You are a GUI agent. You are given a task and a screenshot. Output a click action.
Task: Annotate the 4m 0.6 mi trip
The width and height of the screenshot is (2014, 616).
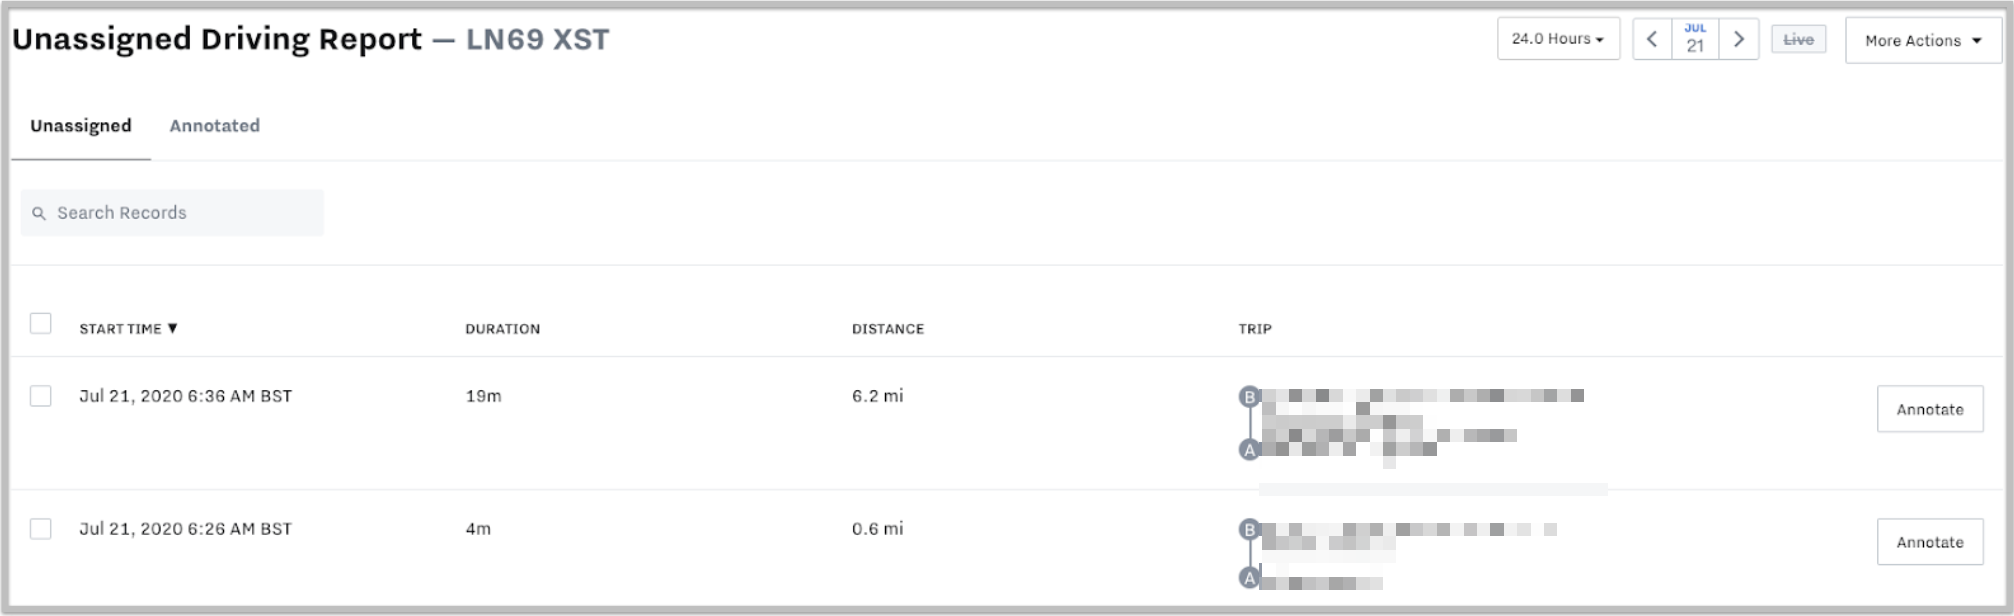click(1930, 542)
